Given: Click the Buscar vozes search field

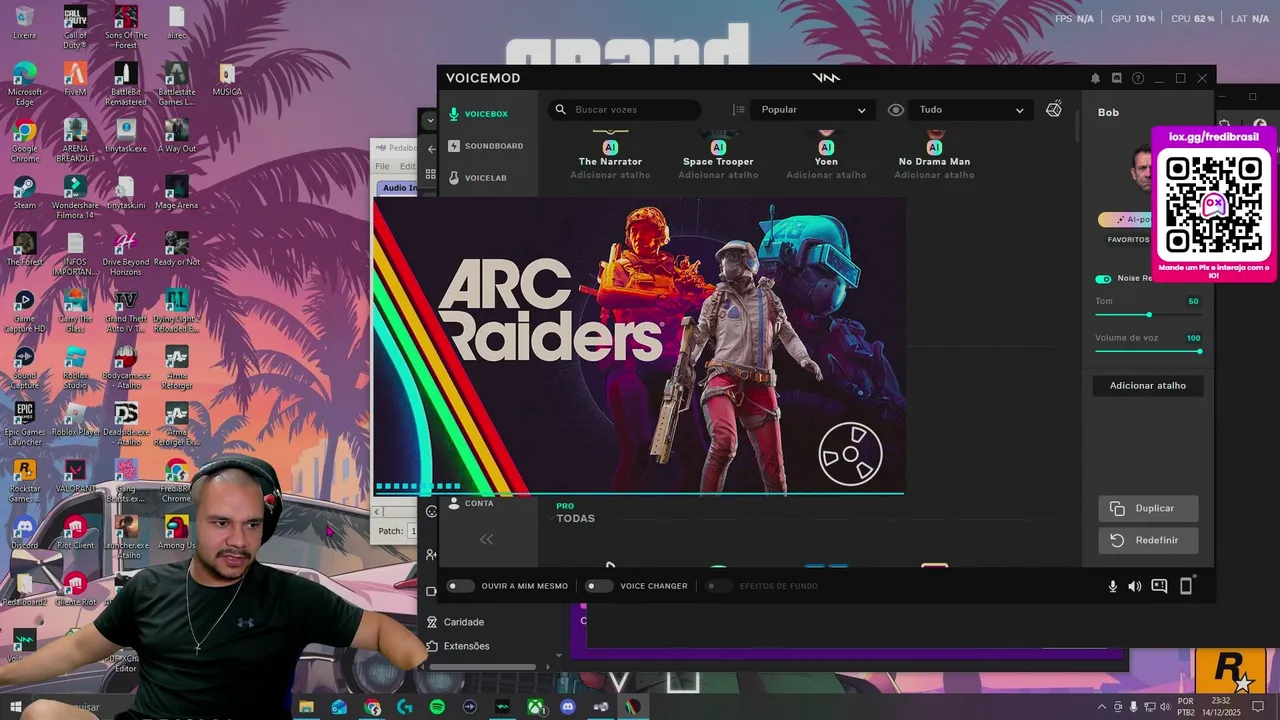Looking at the screenshot, I should tap(625, 110).
